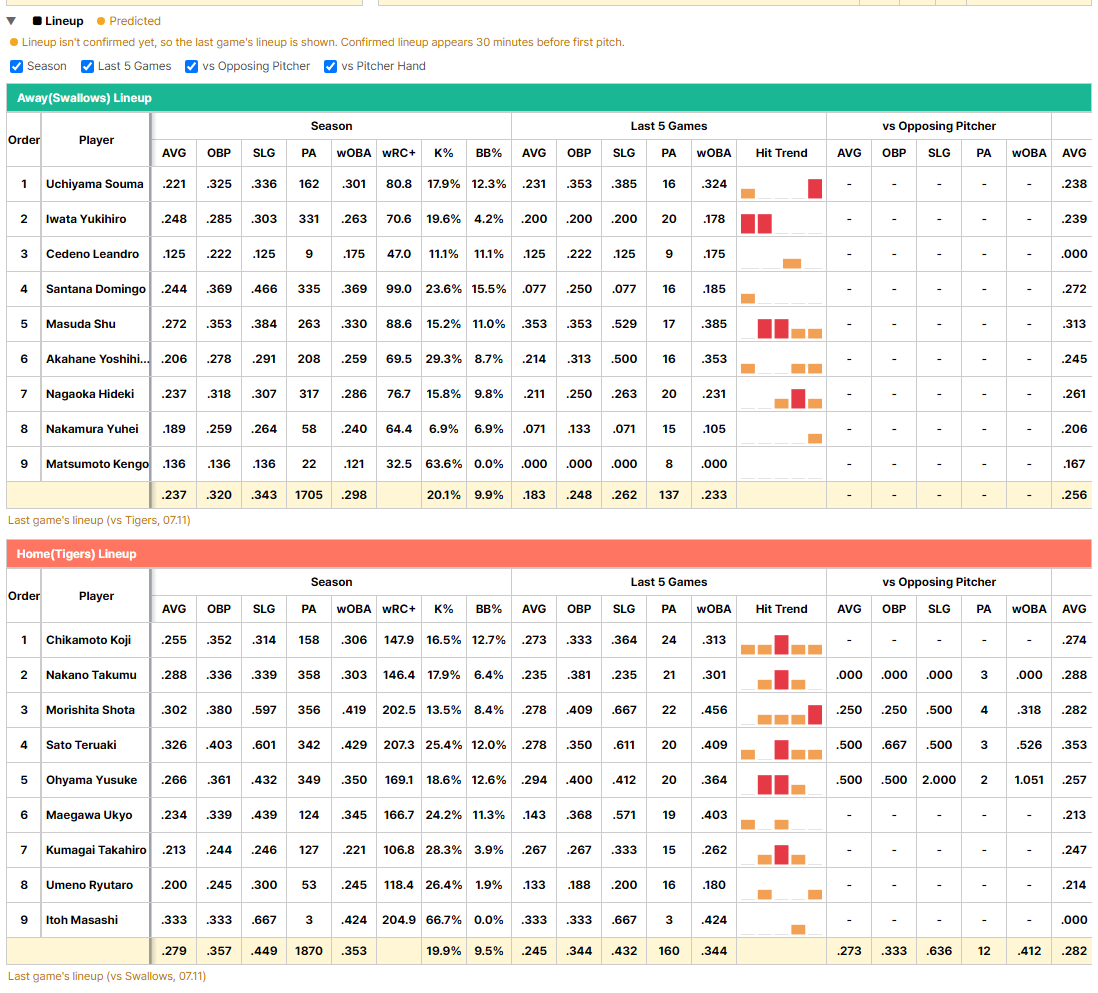Open Santana Domingo's player name
The height and width of the screenshot is (993, 1098).
pos(96,289)
